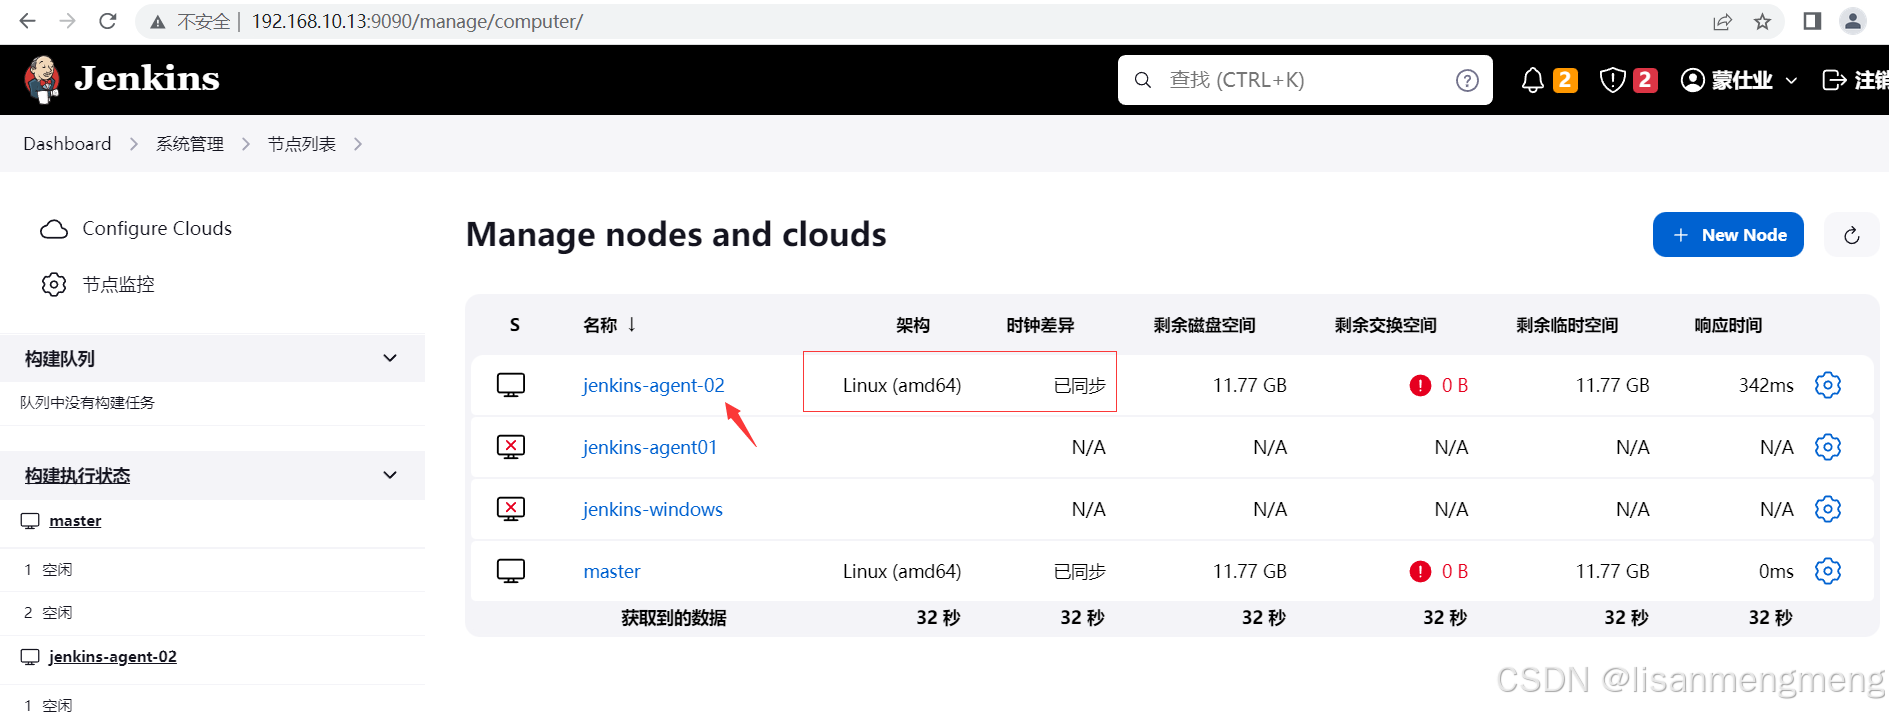
Task: Click the orange notification count badge 2
Action: [1566, 80]
